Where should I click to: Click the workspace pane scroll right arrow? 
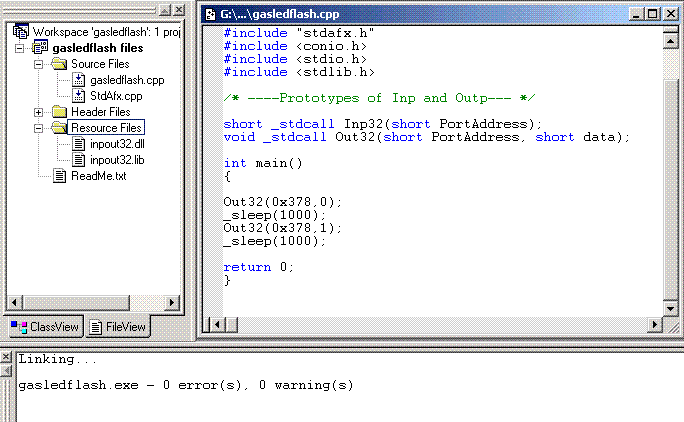[171, 302]
